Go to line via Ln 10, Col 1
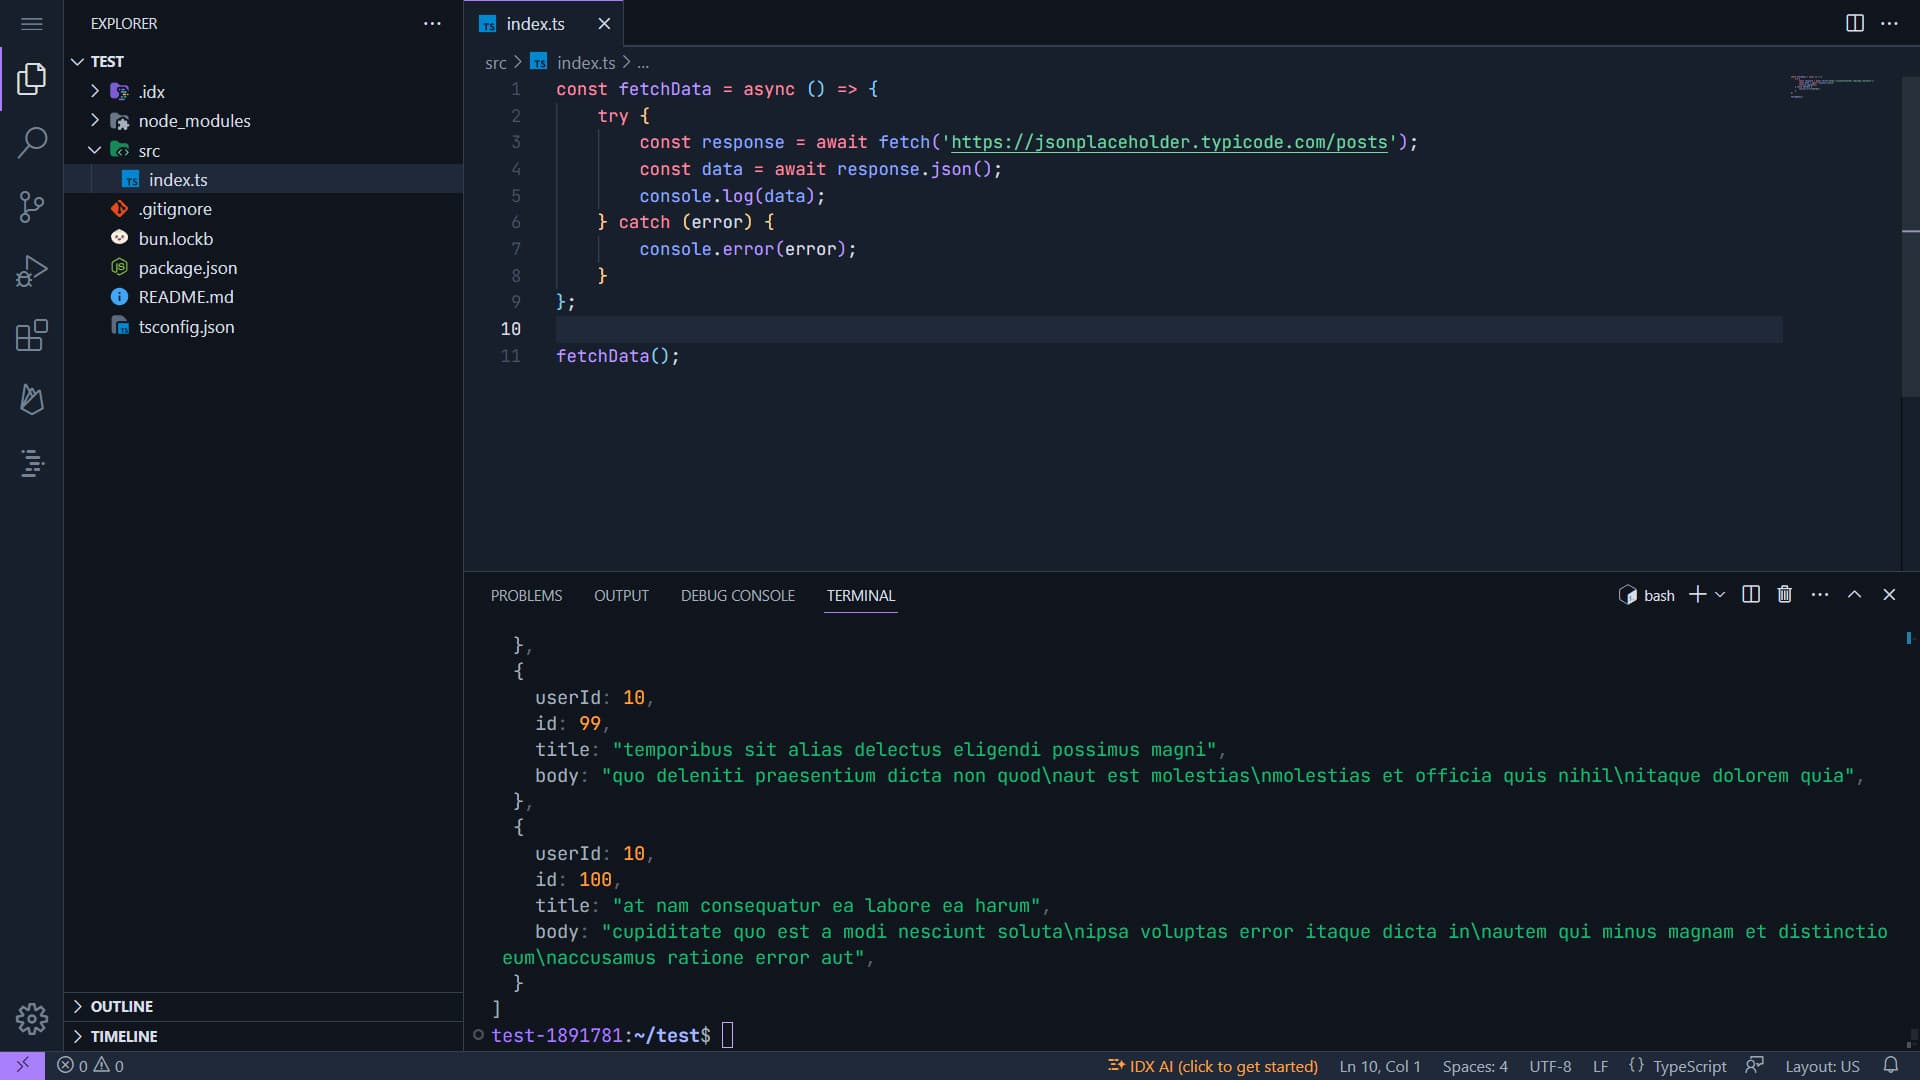This screenshot has height=1080, width=1920. point(1380,1066)
